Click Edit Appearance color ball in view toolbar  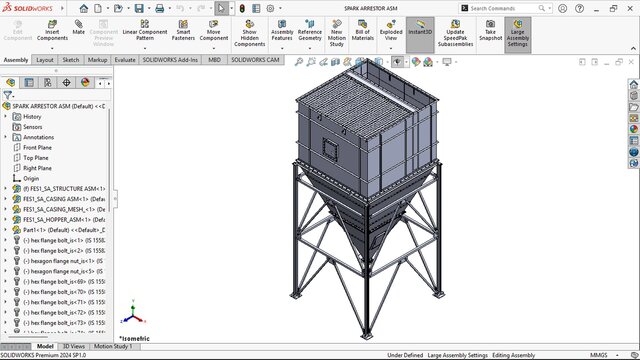coord(416,62)
